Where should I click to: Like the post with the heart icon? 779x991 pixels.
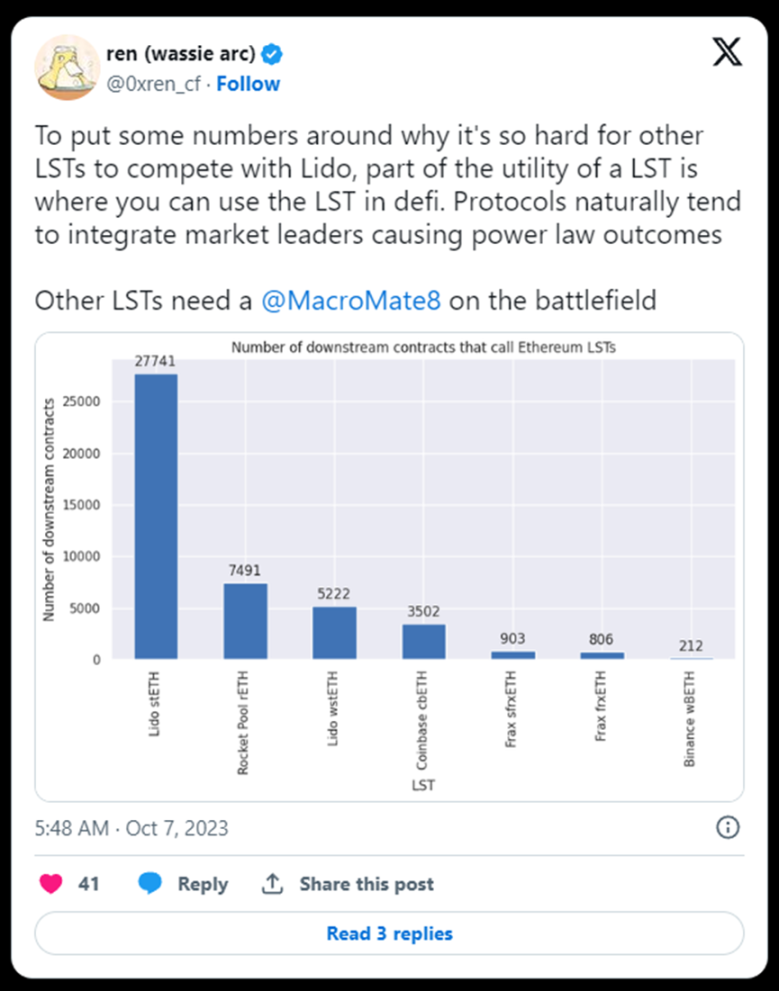point(51,883)
